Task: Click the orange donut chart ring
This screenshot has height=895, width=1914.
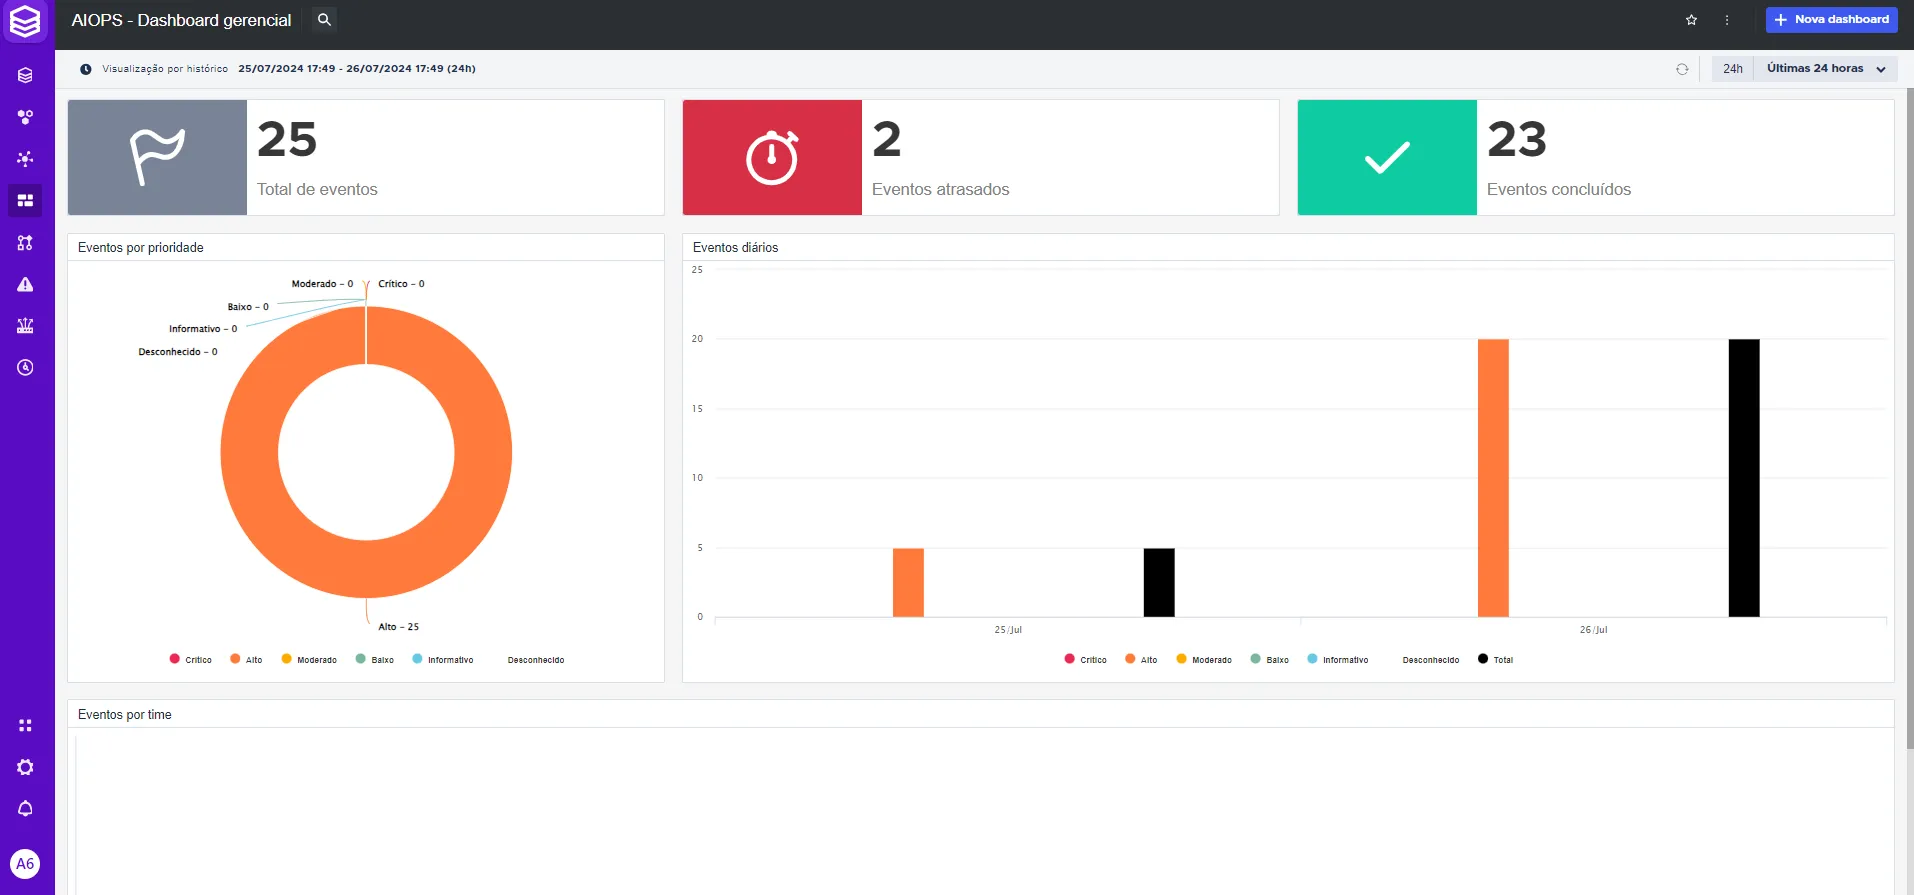Action: tap(250, 452)
